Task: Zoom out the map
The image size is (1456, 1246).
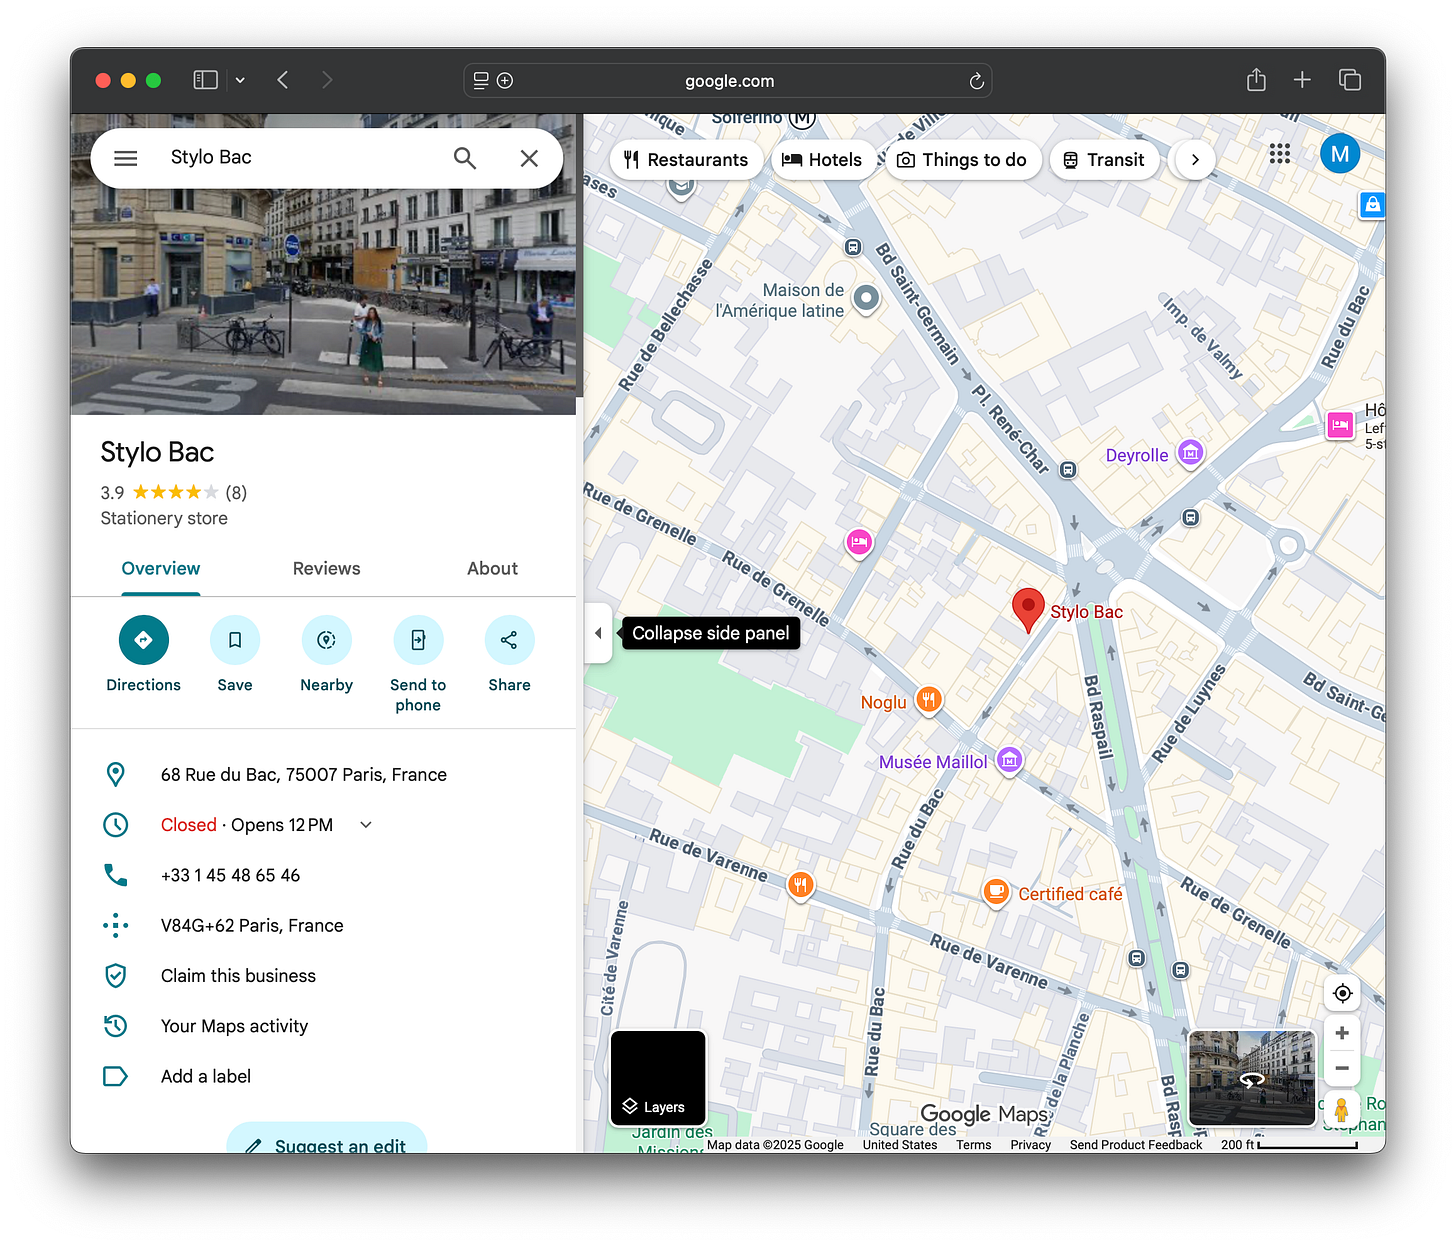Action: tap(1343, 1069)
